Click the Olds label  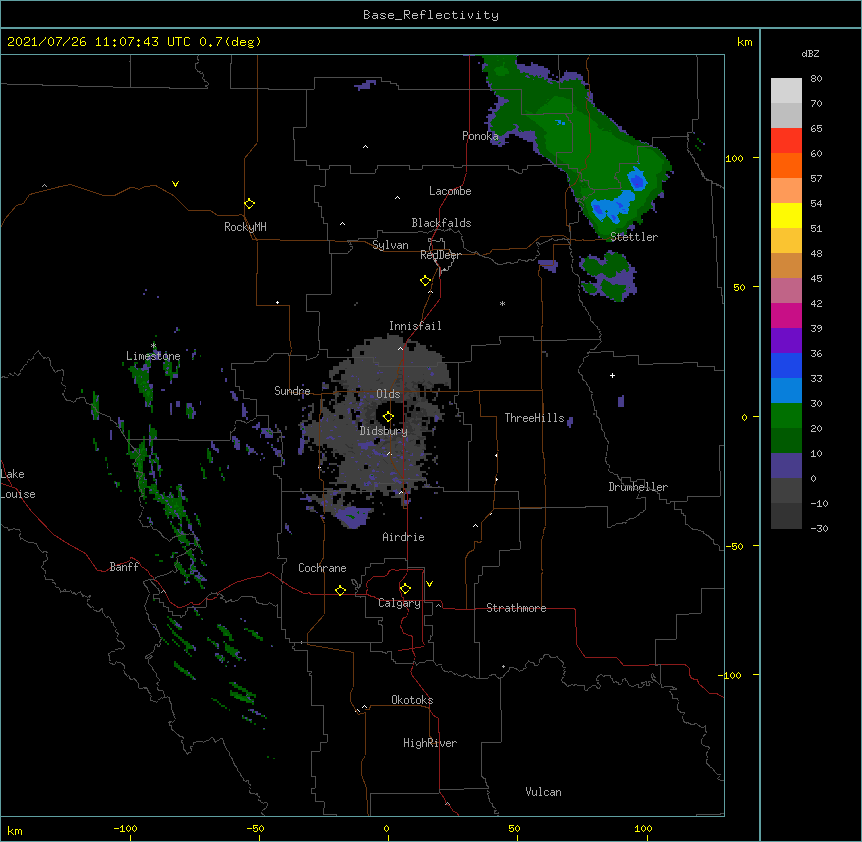click(388, 394)
